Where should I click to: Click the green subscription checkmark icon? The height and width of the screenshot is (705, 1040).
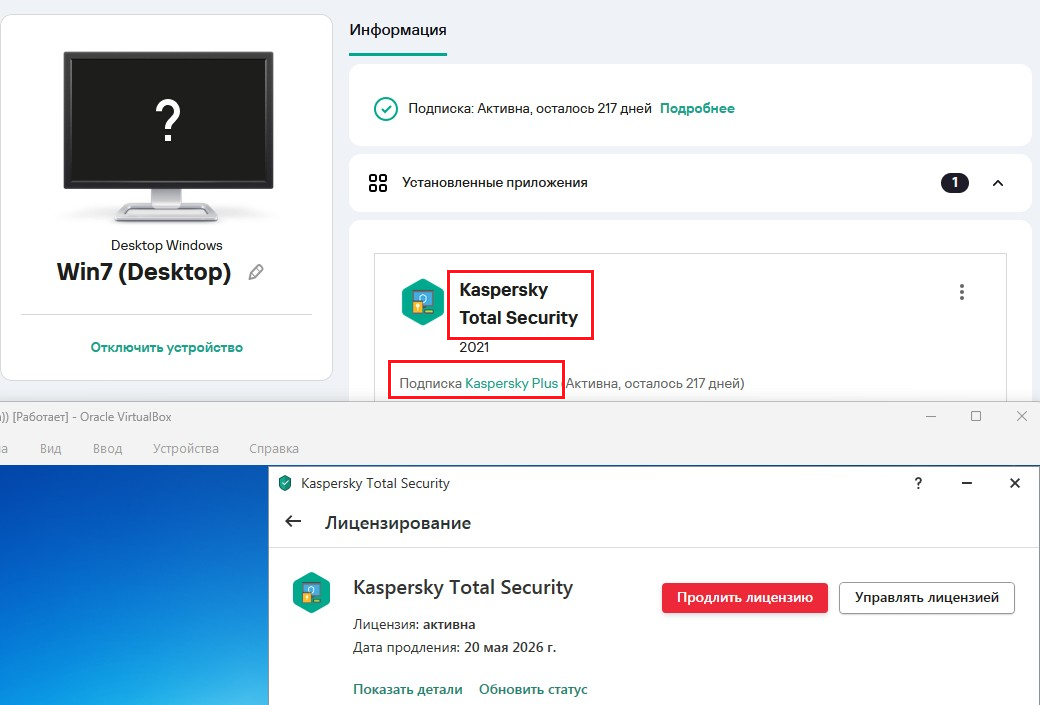(385, 109)
